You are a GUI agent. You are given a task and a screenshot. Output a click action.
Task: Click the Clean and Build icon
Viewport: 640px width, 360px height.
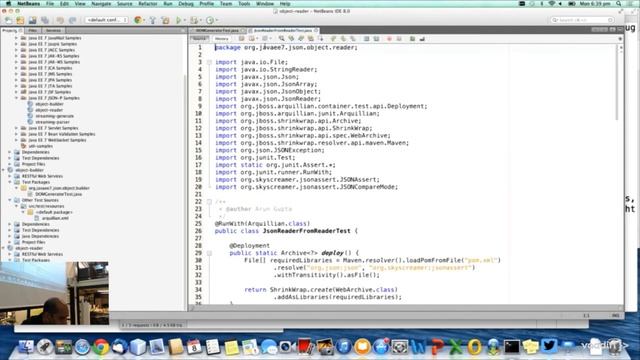point(165,20)
